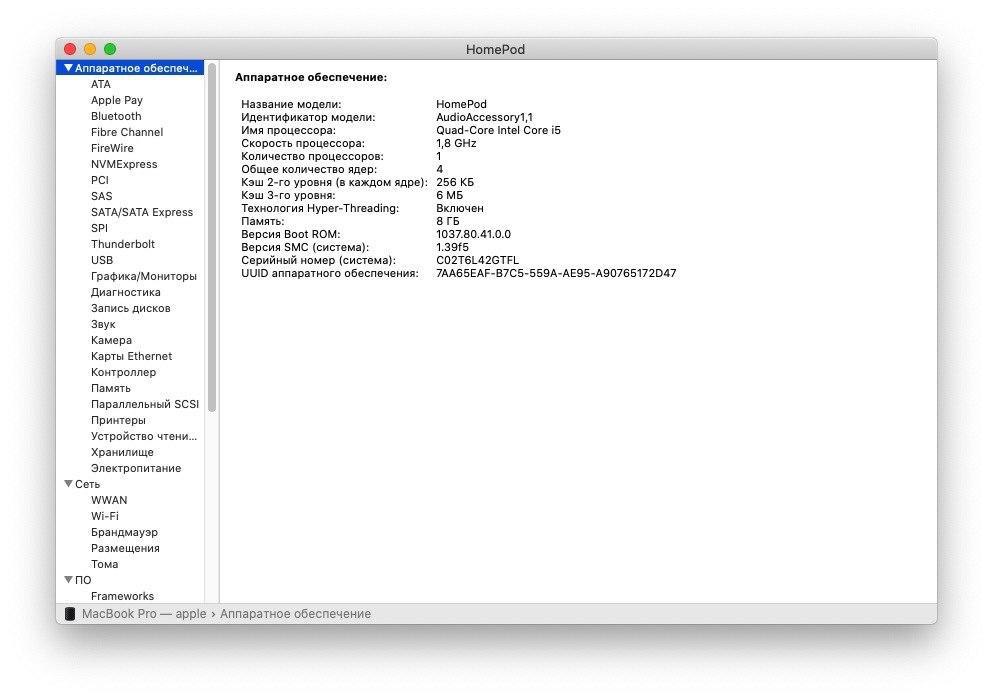Select Звук in the sidebar
Image resolution: width=993 pixels, height=698 pixels.
[x=103, y=324]
